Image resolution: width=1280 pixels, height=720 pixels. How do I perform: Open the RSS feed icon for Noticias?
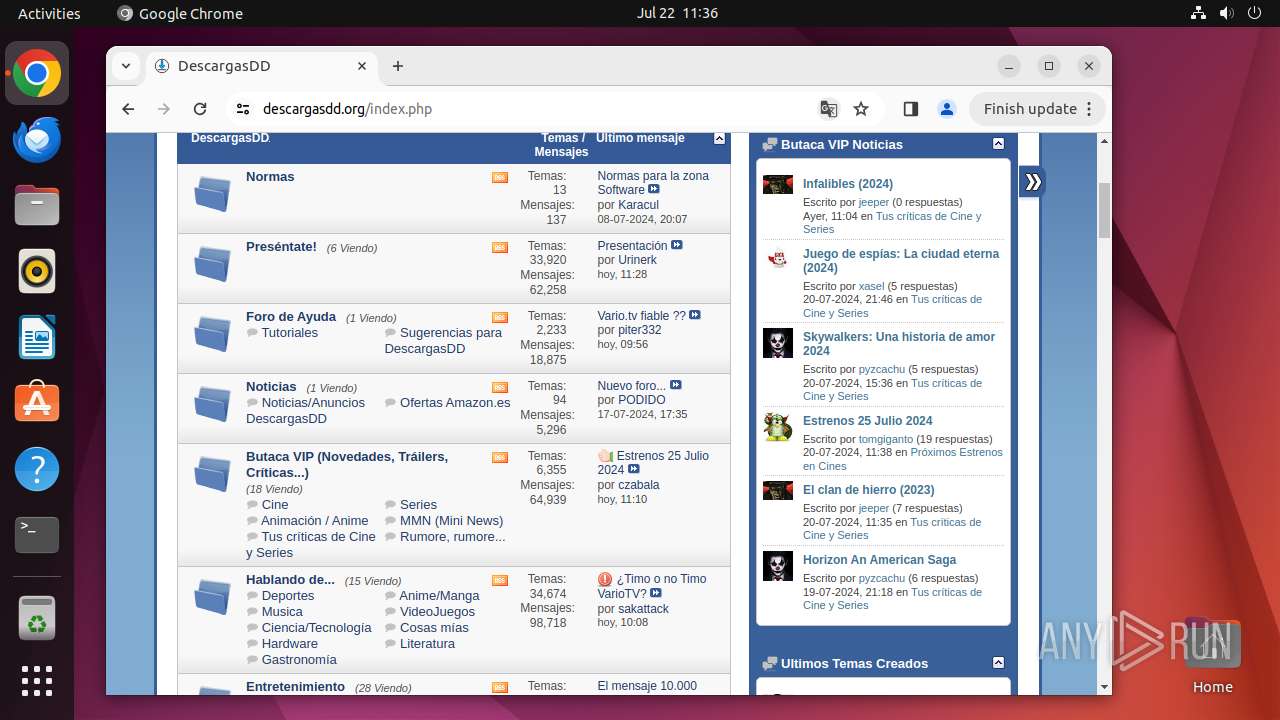[x=500, y=387]
